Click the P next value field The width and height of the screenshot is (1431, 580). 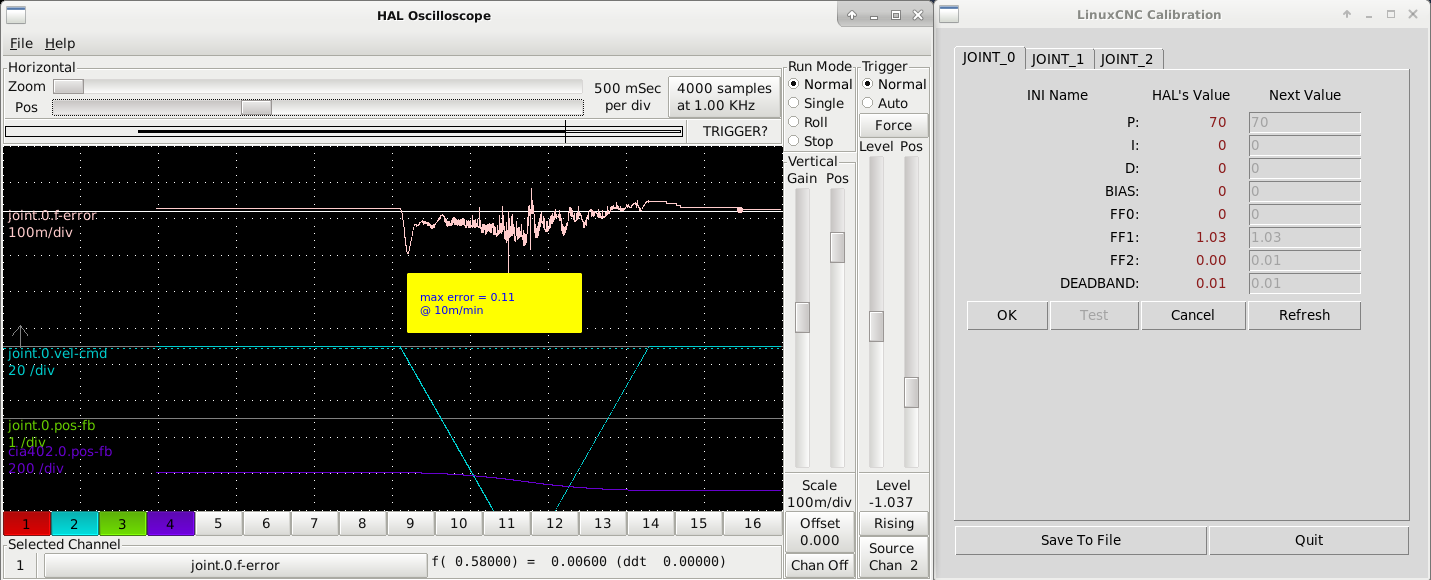tap(1304, 123)
